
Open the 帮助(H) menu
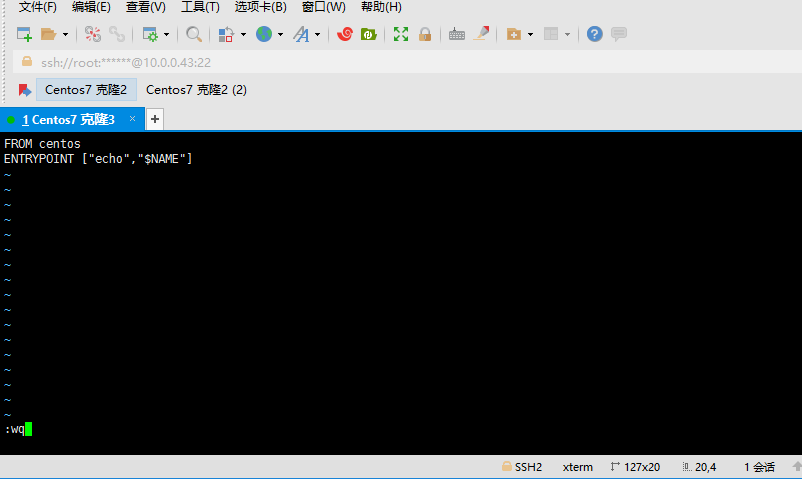point(382,7)
